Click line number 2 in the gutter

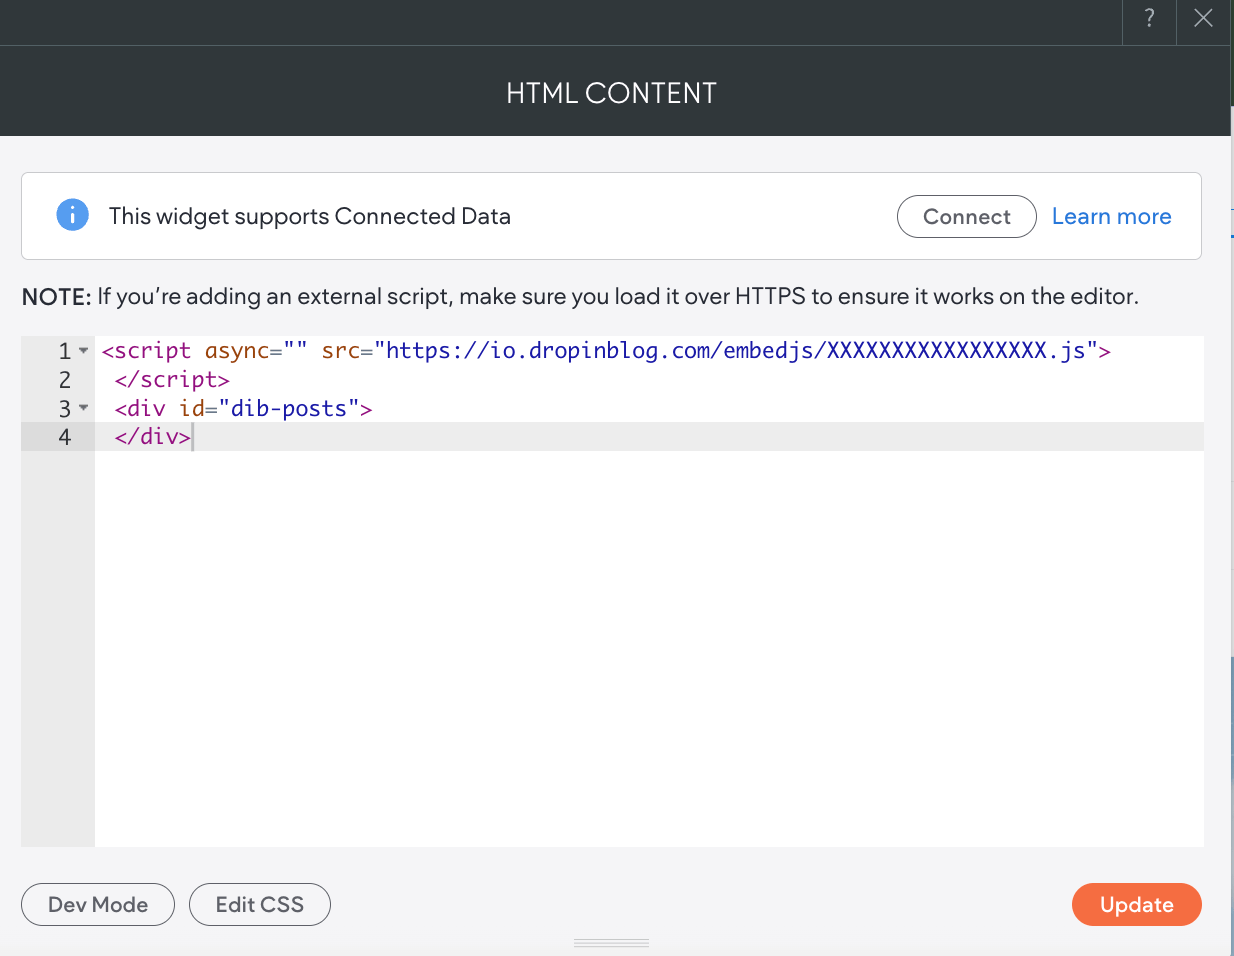coord(64,380)
